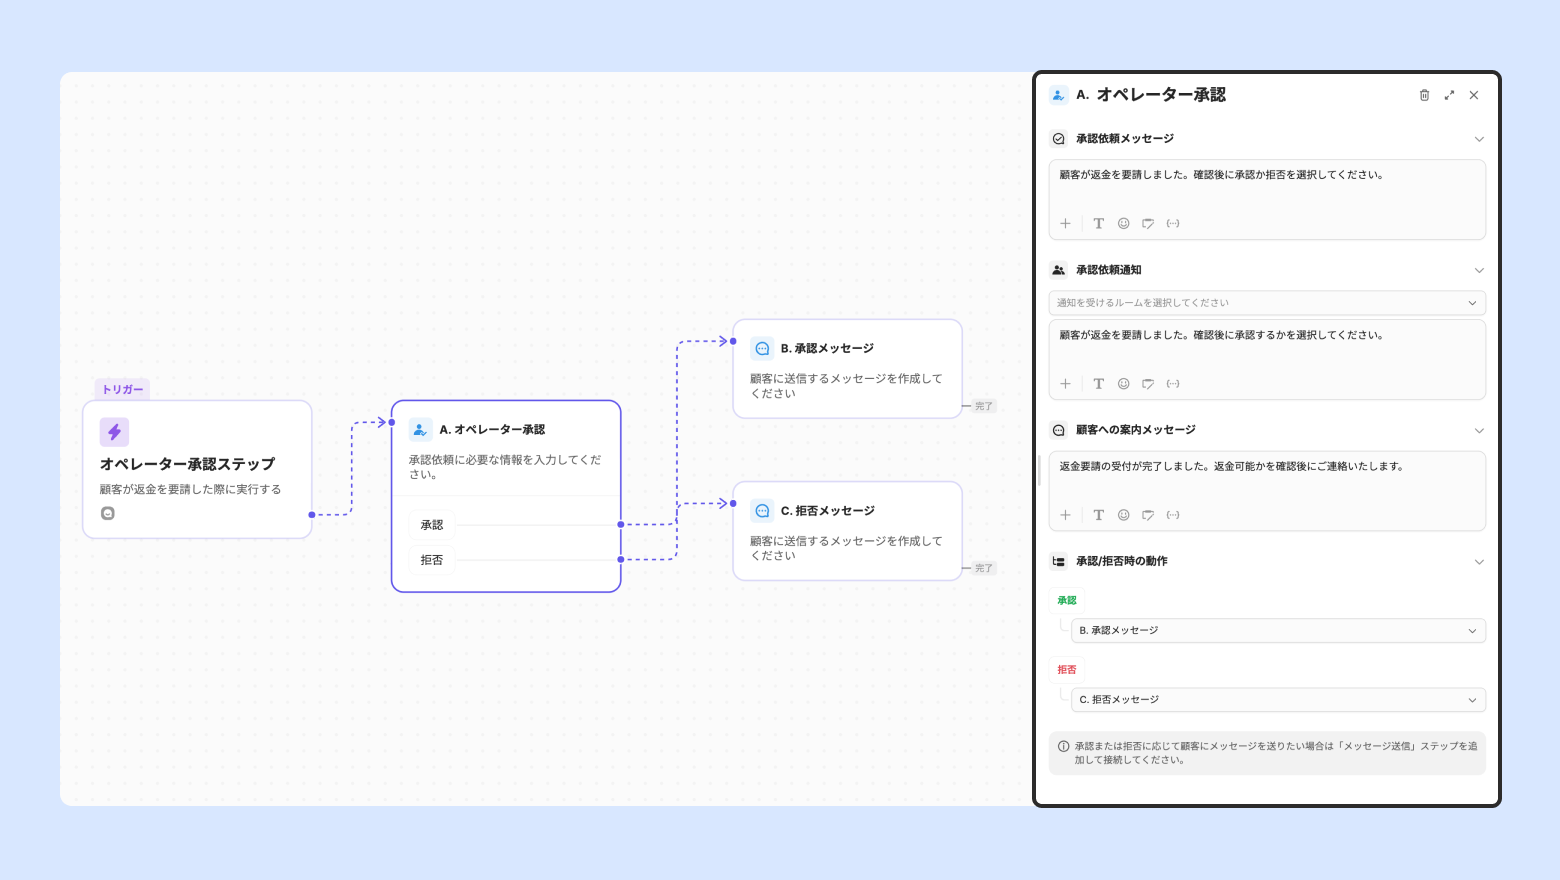Screen dimensions: 1560x880
Task: Click the plus icon in 顧客への案内メッセージ editor
Action: [x=1066, y=515]
